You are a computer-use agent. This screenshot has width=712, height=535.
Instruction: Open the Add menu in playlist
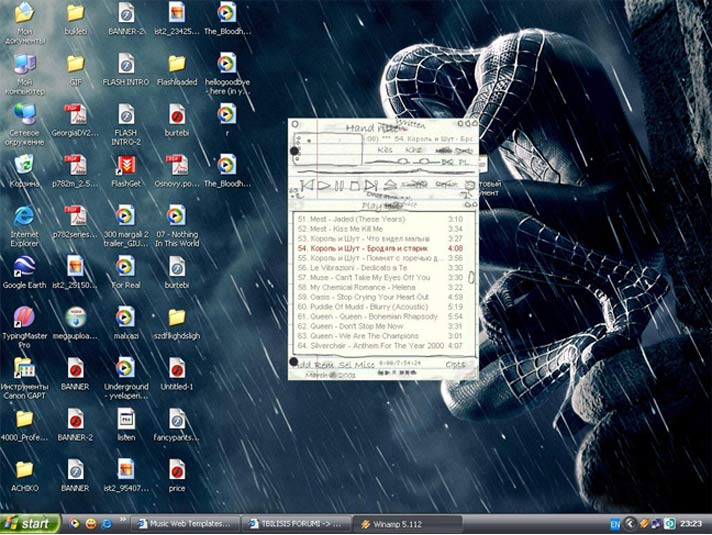[x=302, y=365]
